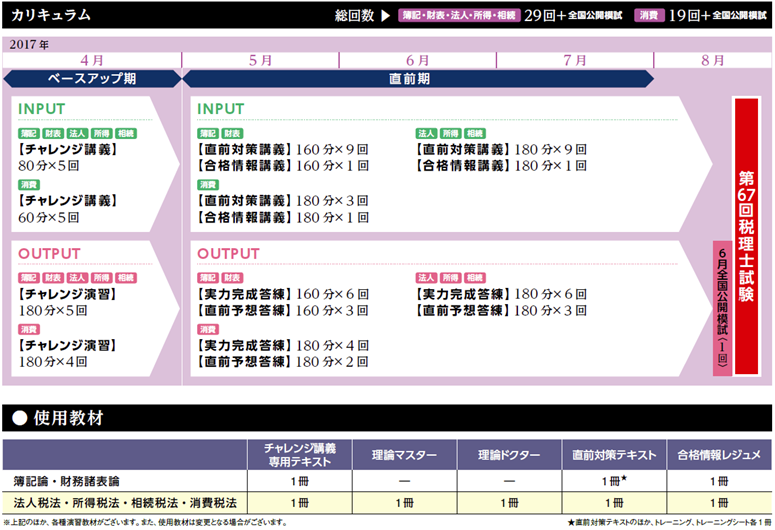Click the 6月 month label in timeline
Viewport: 775px width, 530px height.
point(418,60)
